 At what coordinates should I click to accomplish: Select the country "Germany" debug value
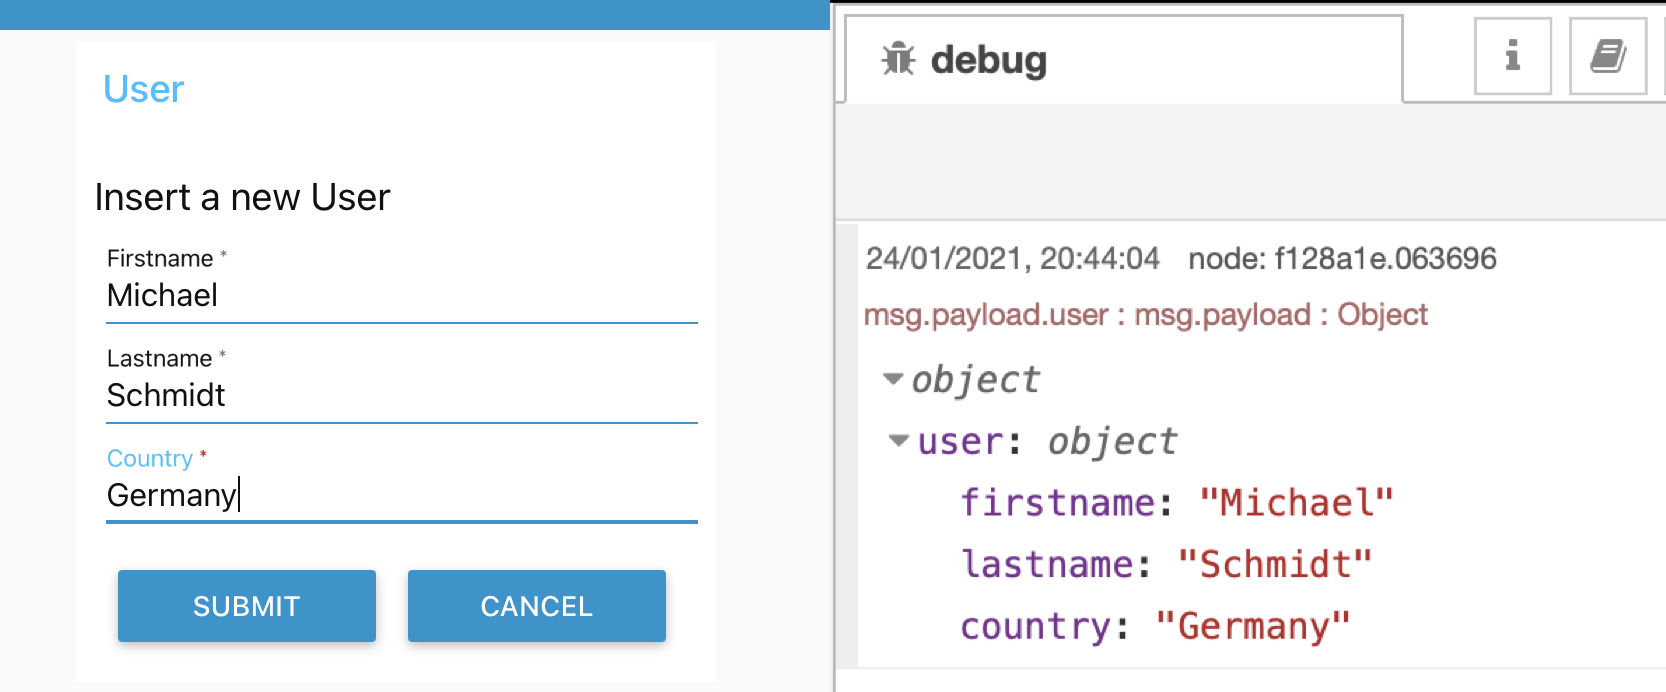point(1253,626)
